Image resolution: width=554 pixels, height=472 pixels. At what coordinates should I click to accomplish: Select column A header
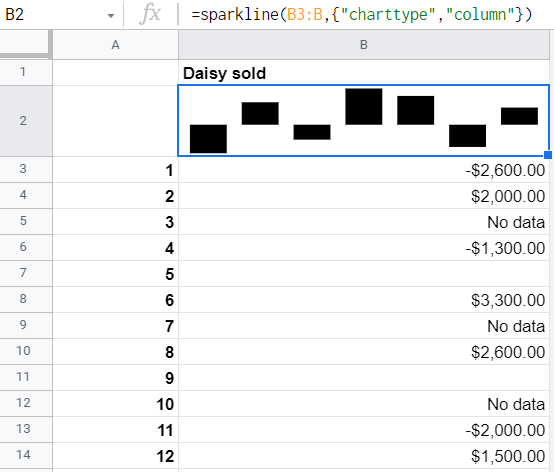click(x=116, y=45)
